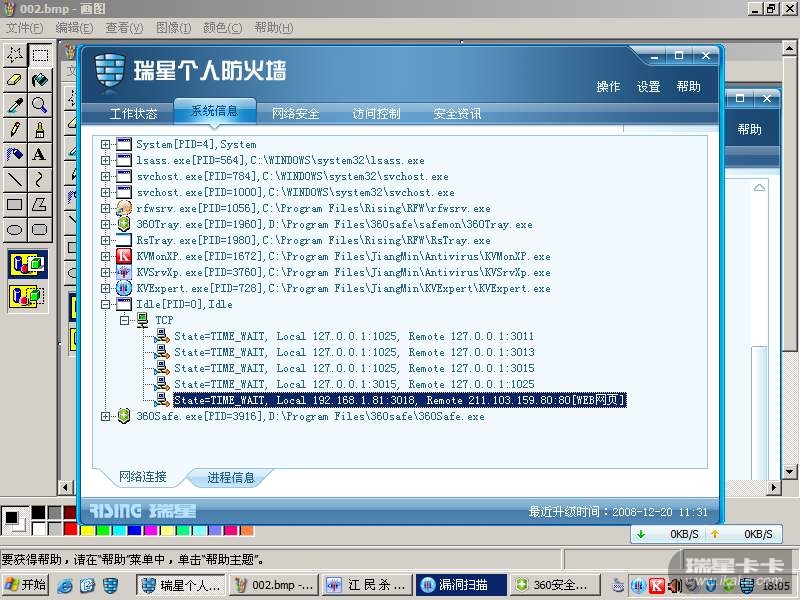The image size is (800, 600).
Task: Click the Windows 开始 start button
Action: tap(26, 585)
